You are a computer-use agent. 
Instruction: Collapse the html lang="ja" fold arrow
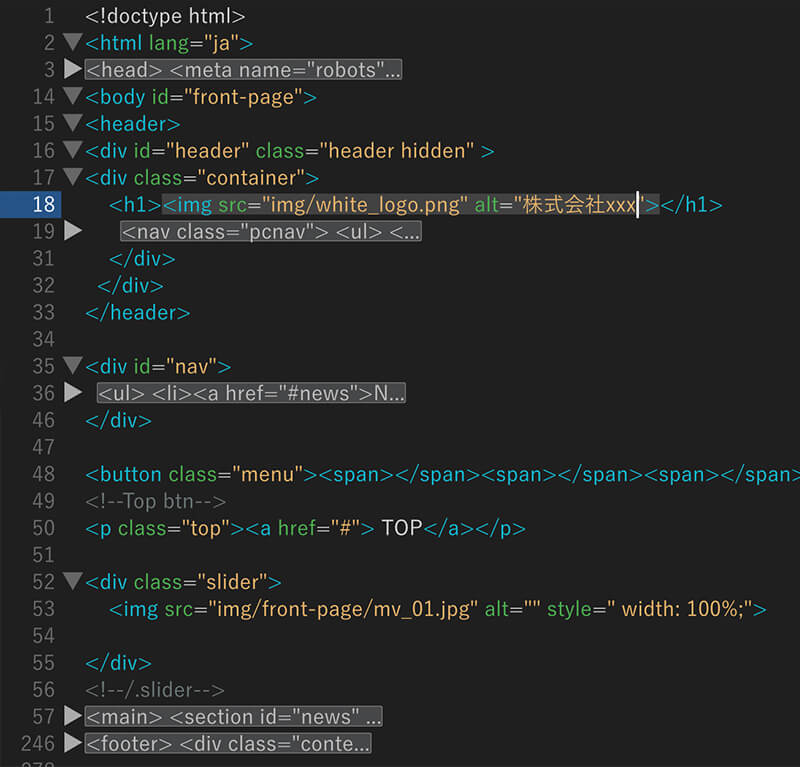pyautogui.click(x=72, y=43)
